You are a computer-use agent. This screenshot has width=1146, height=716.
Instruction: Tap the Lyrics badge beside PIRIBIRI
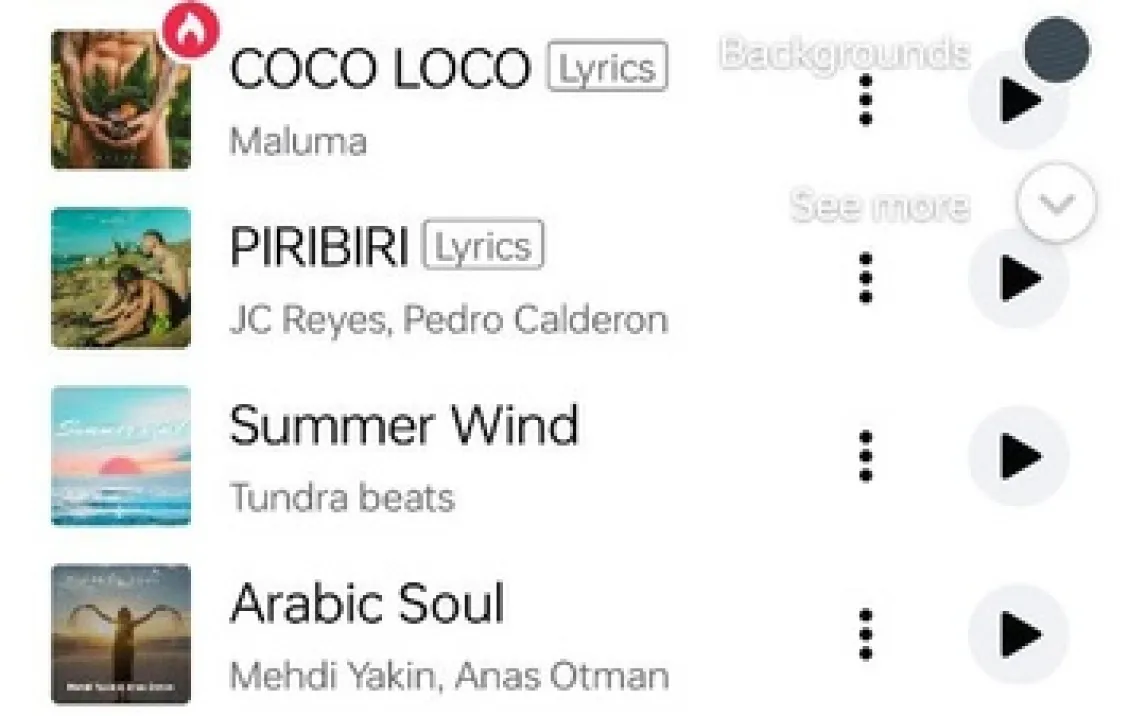click(x=484, y=246)
